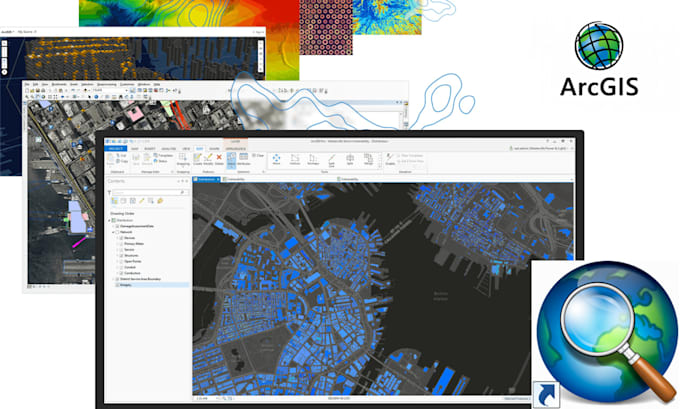Select the Imagery layer row
The width and height of the screenshot is (680, 409).
(x=152, y=285)
